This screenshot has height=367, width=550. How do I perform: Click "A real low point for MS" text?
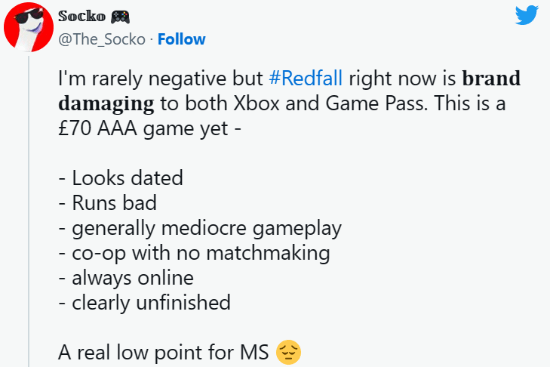(x=164, y=352)
